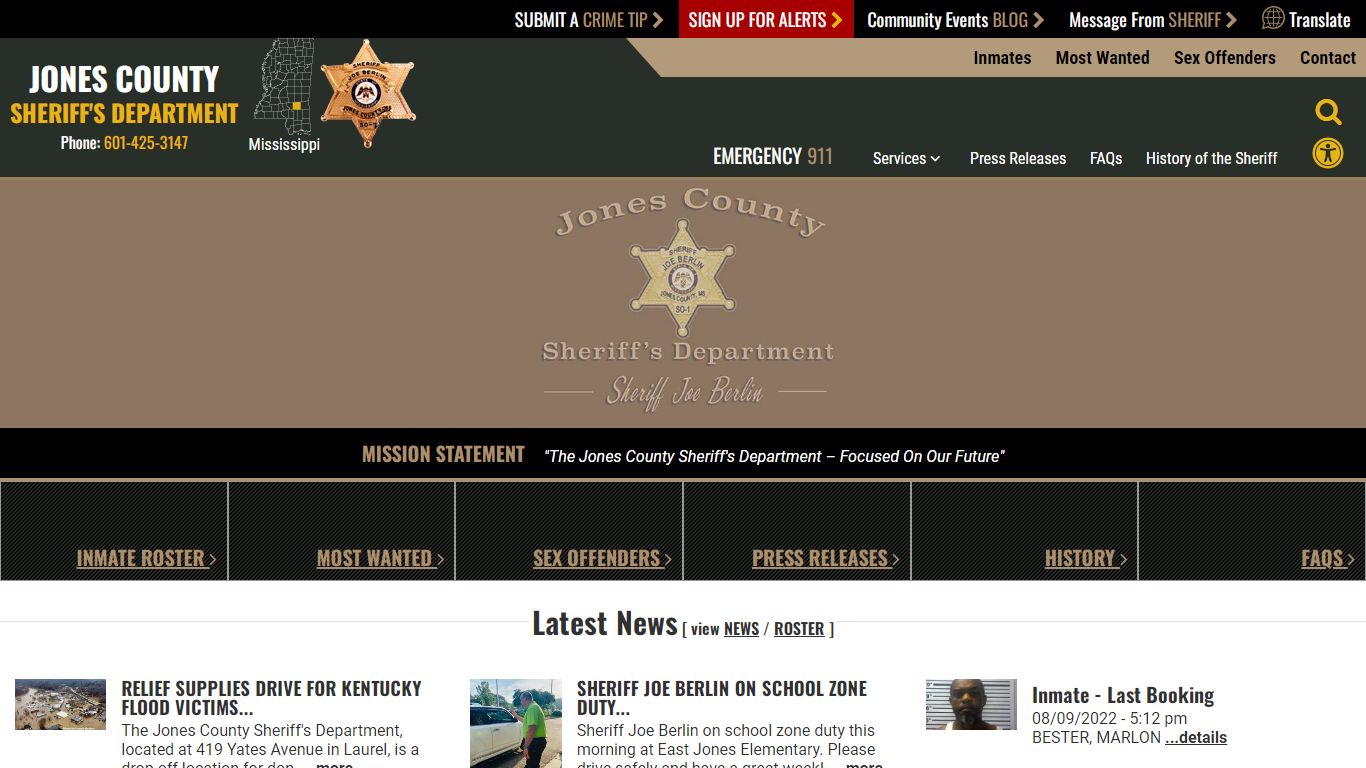Open Sheriff Joe Berlin school zone headline
Screen dimensions: 1366x768
tap(722, 698)
